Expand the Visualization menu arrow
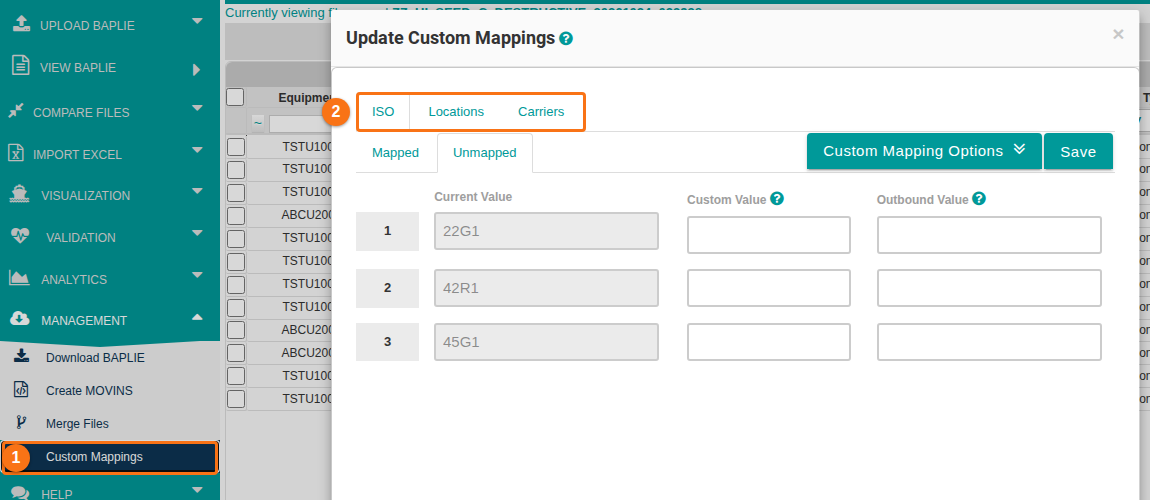 tap(197, 191)
